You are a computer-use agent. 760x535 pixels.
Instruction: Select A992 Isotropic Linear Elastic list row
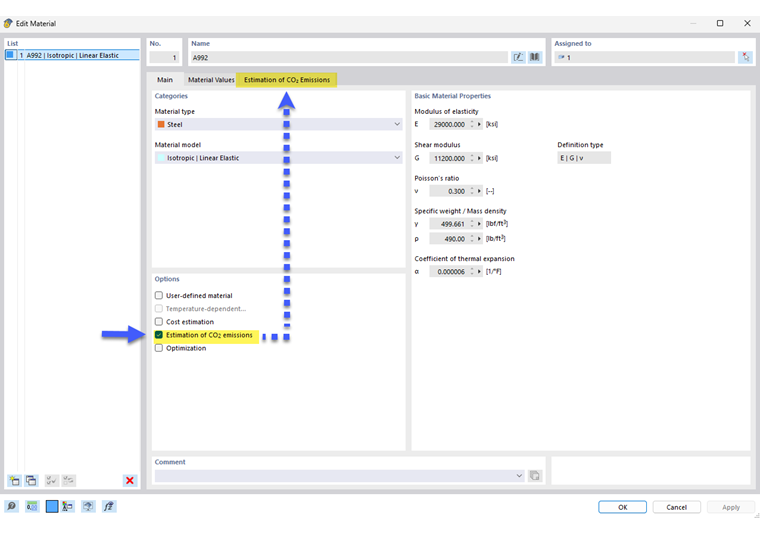(x=72, y=55)
